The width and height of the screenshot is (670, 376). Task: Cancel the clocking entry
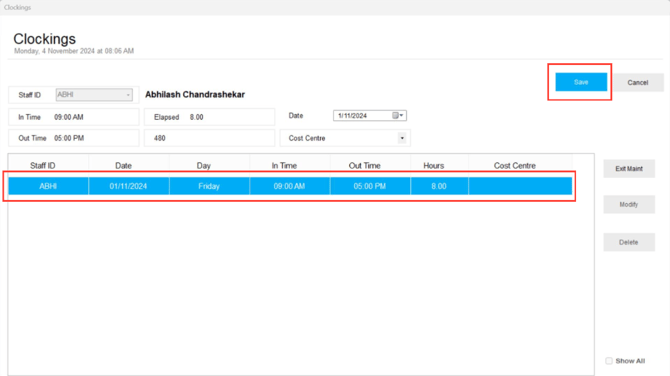(x=638, y=82)
